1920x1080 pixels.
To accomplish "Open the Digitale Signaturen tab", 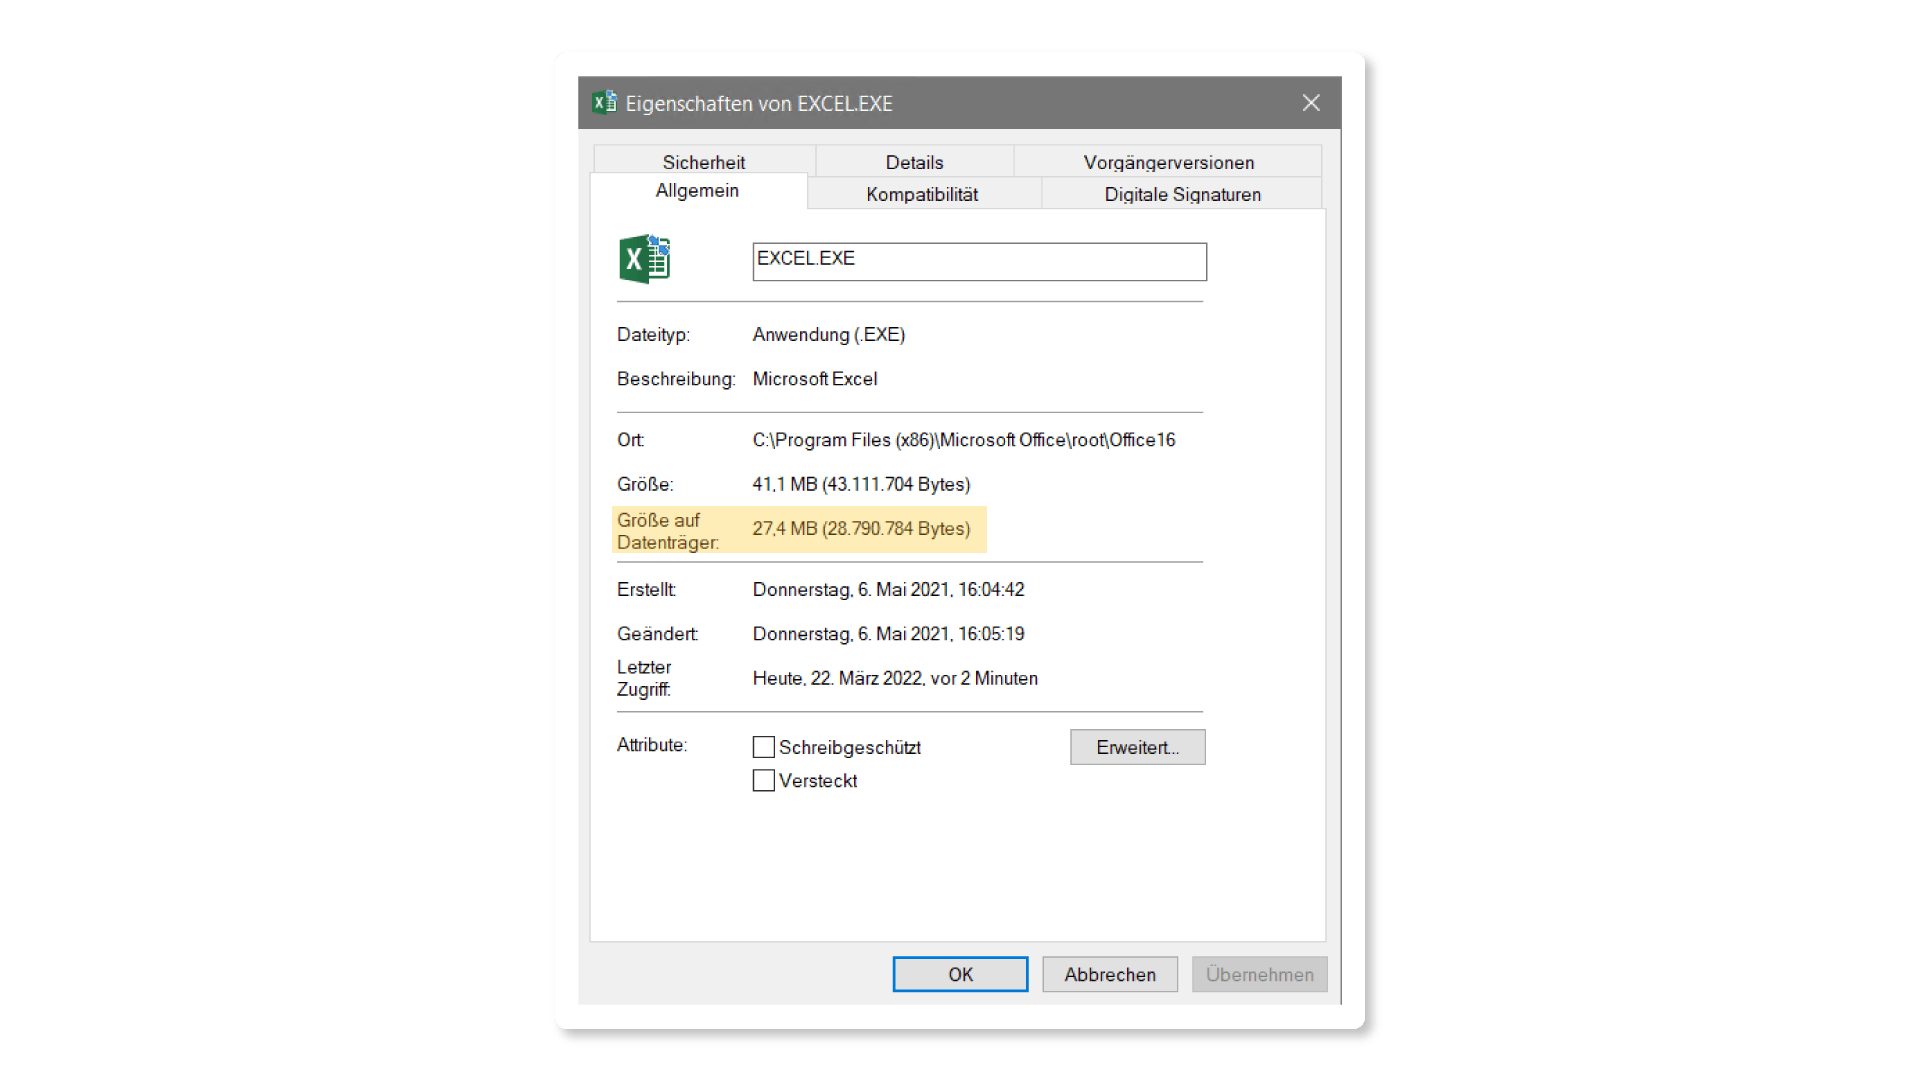I will point(1182,194).
